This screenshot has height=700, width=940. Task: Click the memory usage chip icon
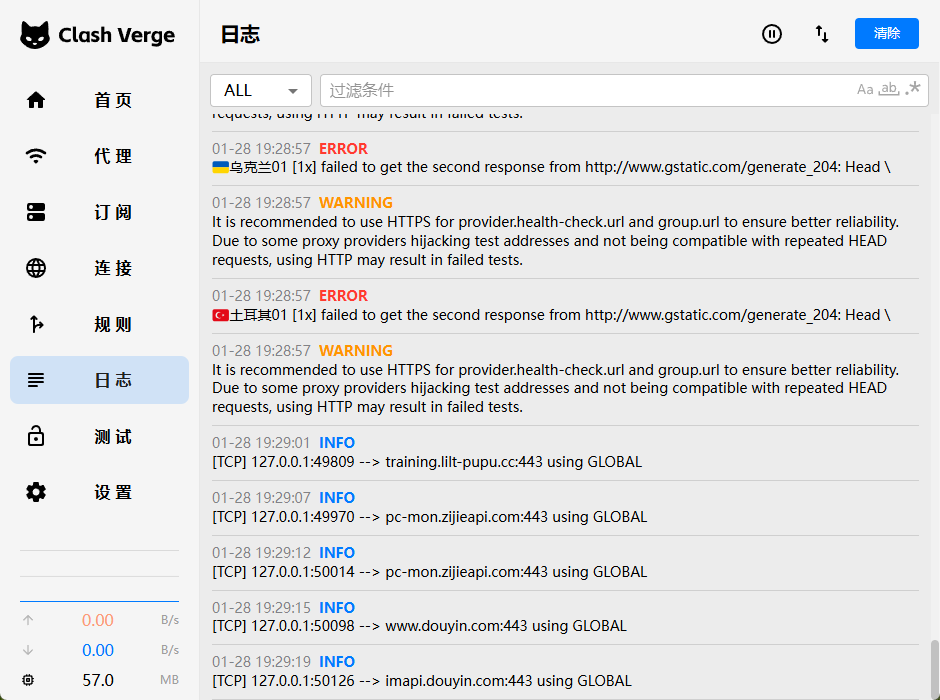[28, 680]
